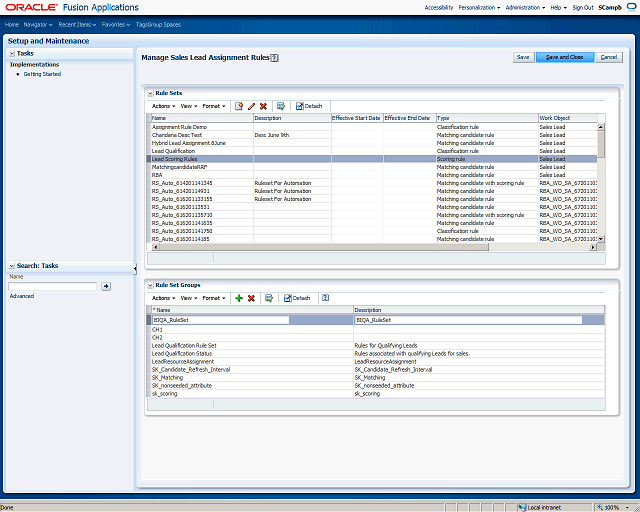Add a rule set group with green plus

(239, 298)
